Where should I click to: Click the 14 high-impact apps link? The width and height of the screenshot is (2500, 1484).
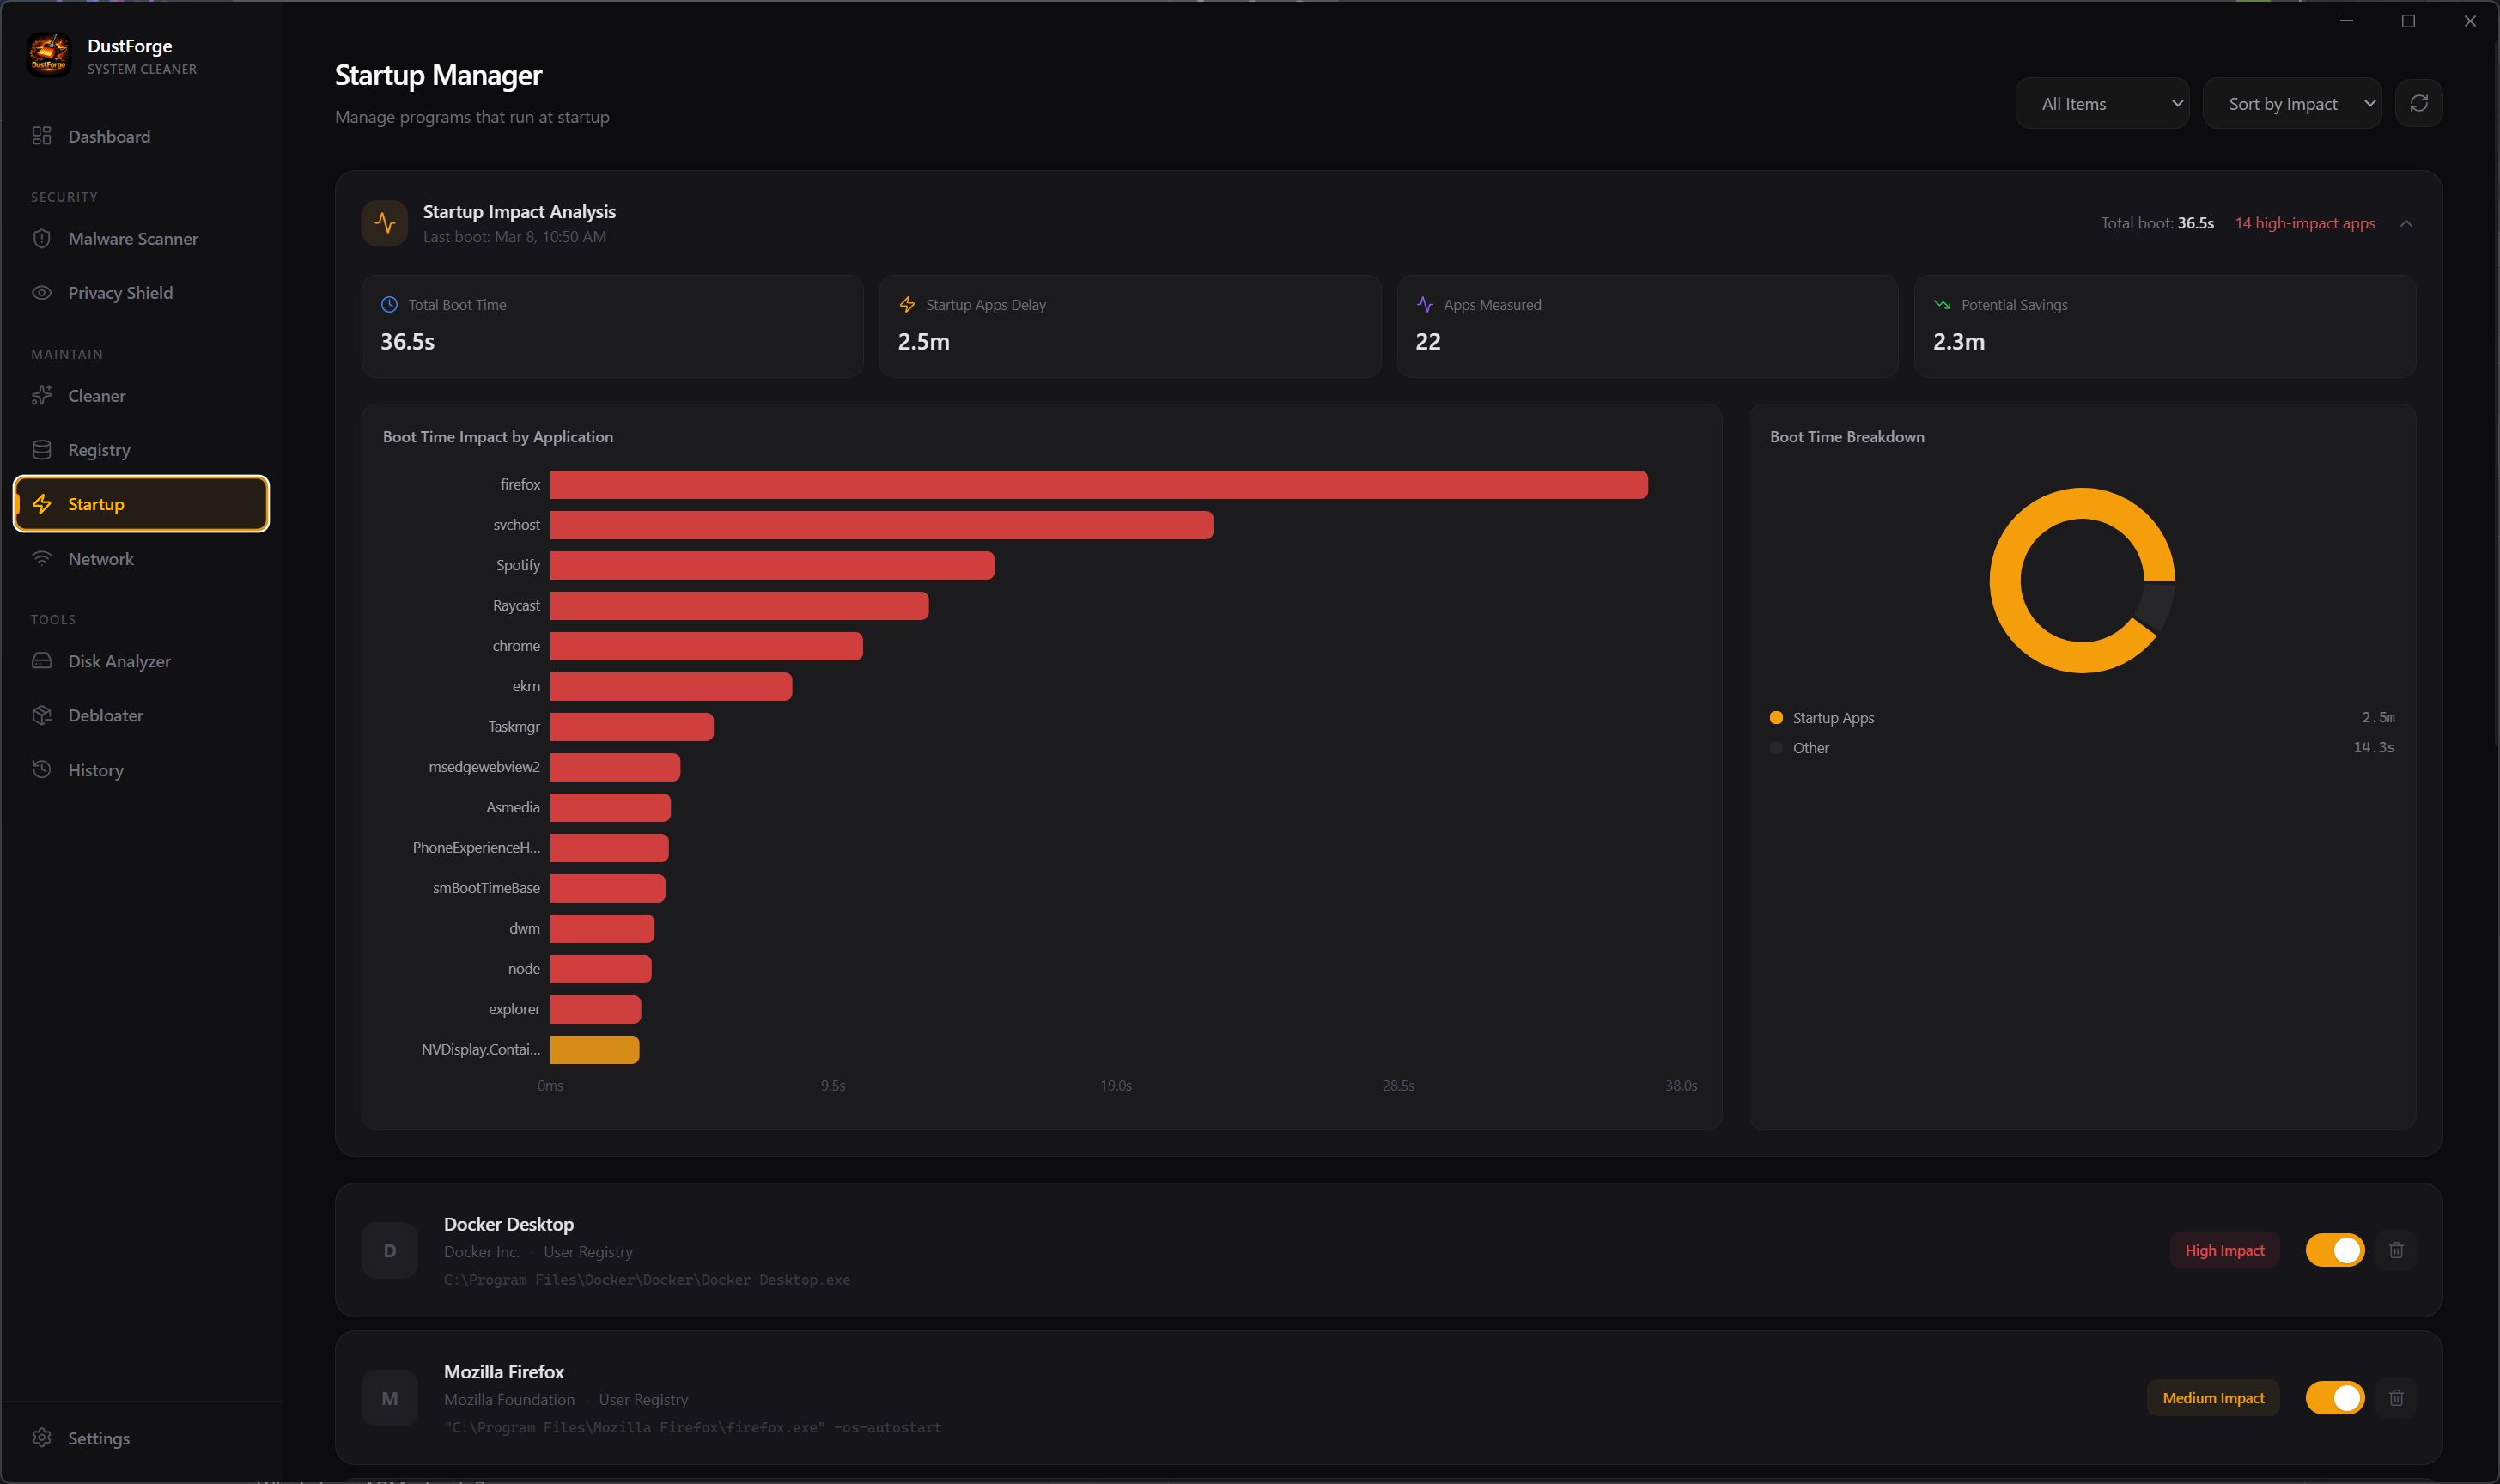coord(2304,223)
